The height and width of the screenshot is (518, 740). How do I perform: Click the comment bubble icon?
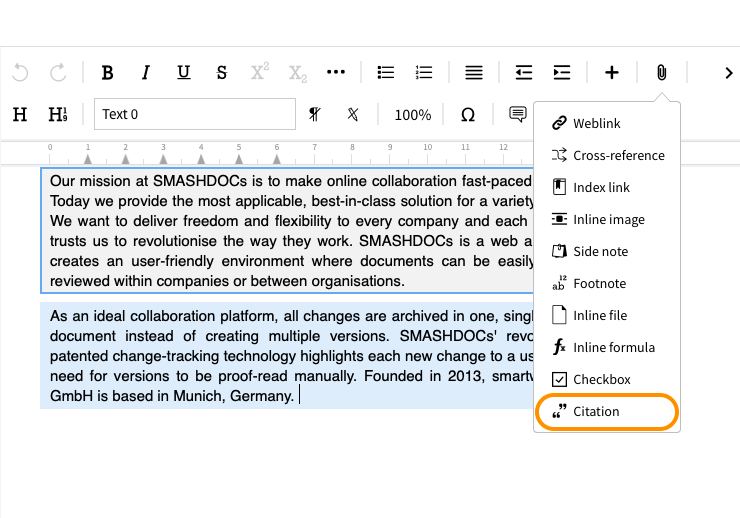(518, 114)
